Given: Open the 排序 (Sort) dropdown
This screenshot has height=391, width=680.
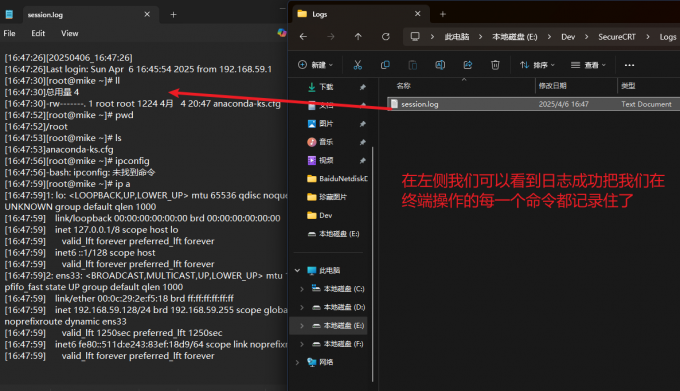Looking at the screenshot, I should pos(537,65).
